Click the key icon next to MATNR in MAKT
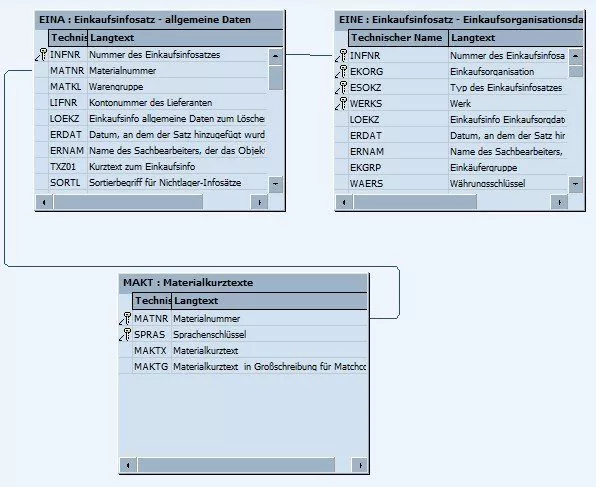 (125, 319)
